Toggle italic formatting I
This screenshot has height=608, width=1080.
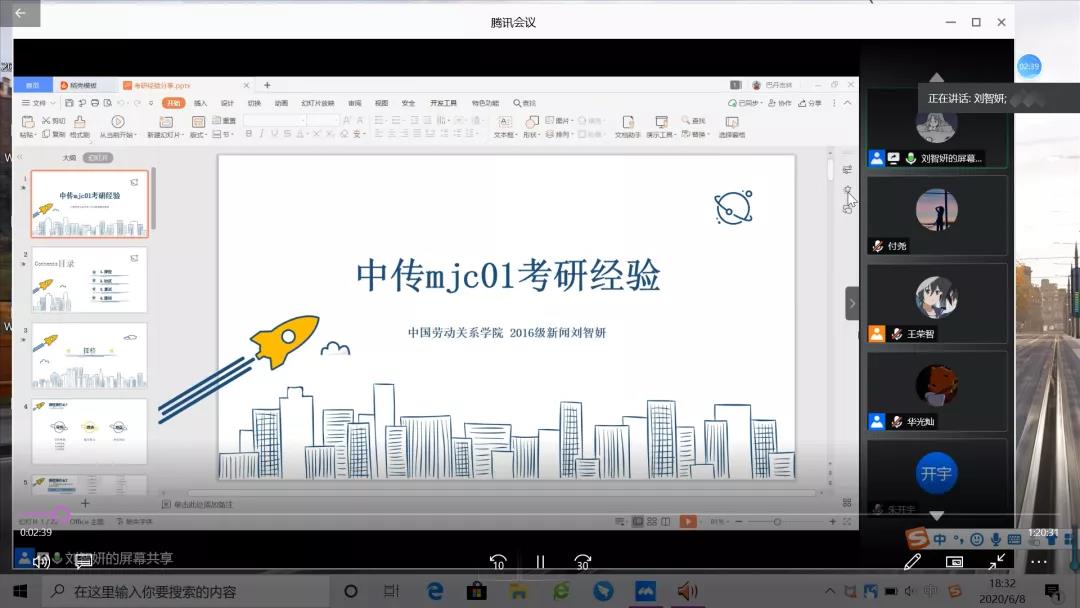(261, 134)
